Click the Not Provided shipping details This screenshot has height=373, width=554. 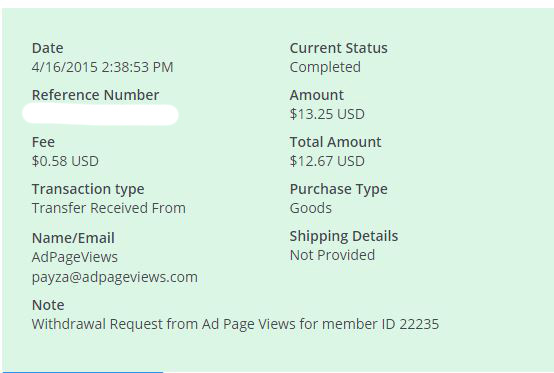coord(332,255)
